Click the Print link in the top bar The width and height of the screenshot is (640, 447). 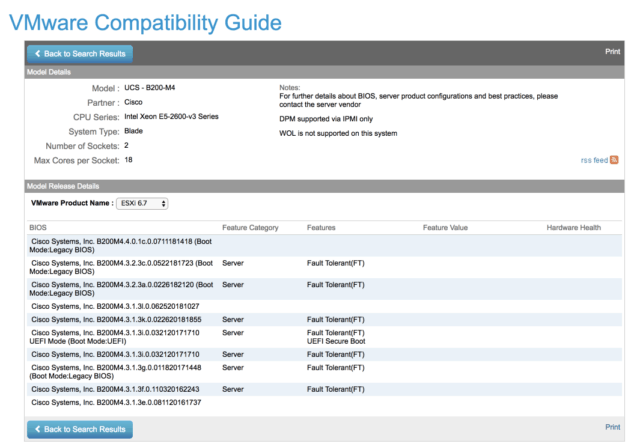[612, 51]
